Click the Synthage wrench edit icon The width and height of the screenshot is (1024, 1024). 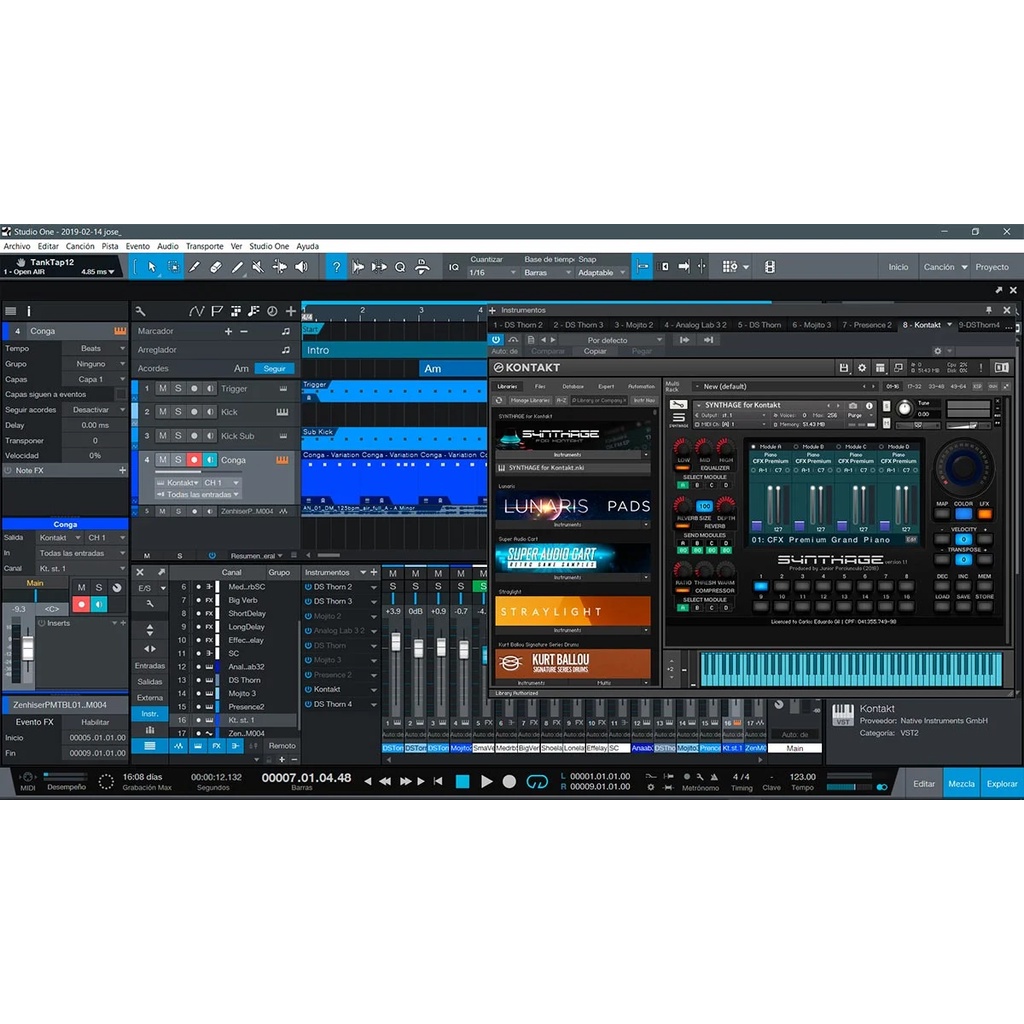tap(679, 405)
